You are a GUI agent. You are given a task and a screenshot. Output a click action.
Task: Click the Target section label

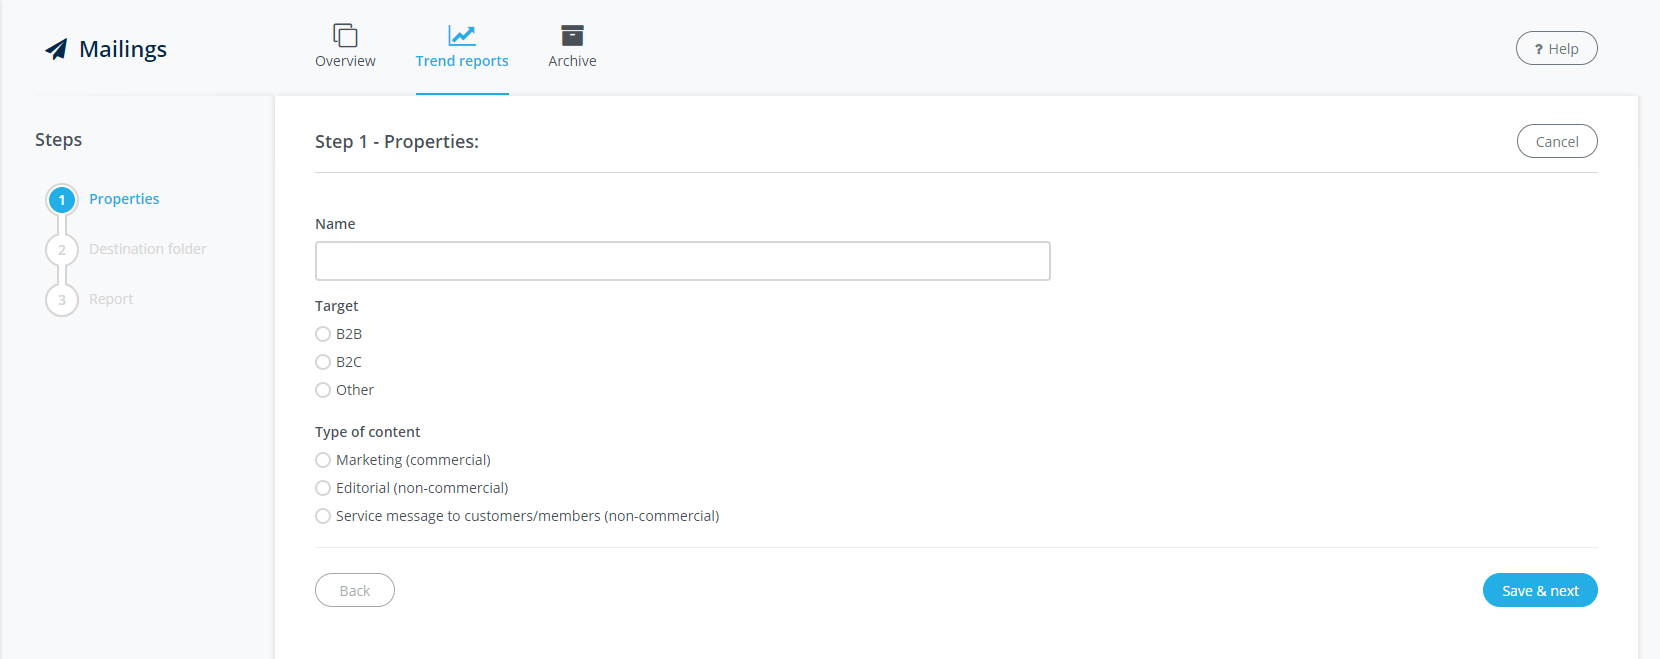point(336,306)
